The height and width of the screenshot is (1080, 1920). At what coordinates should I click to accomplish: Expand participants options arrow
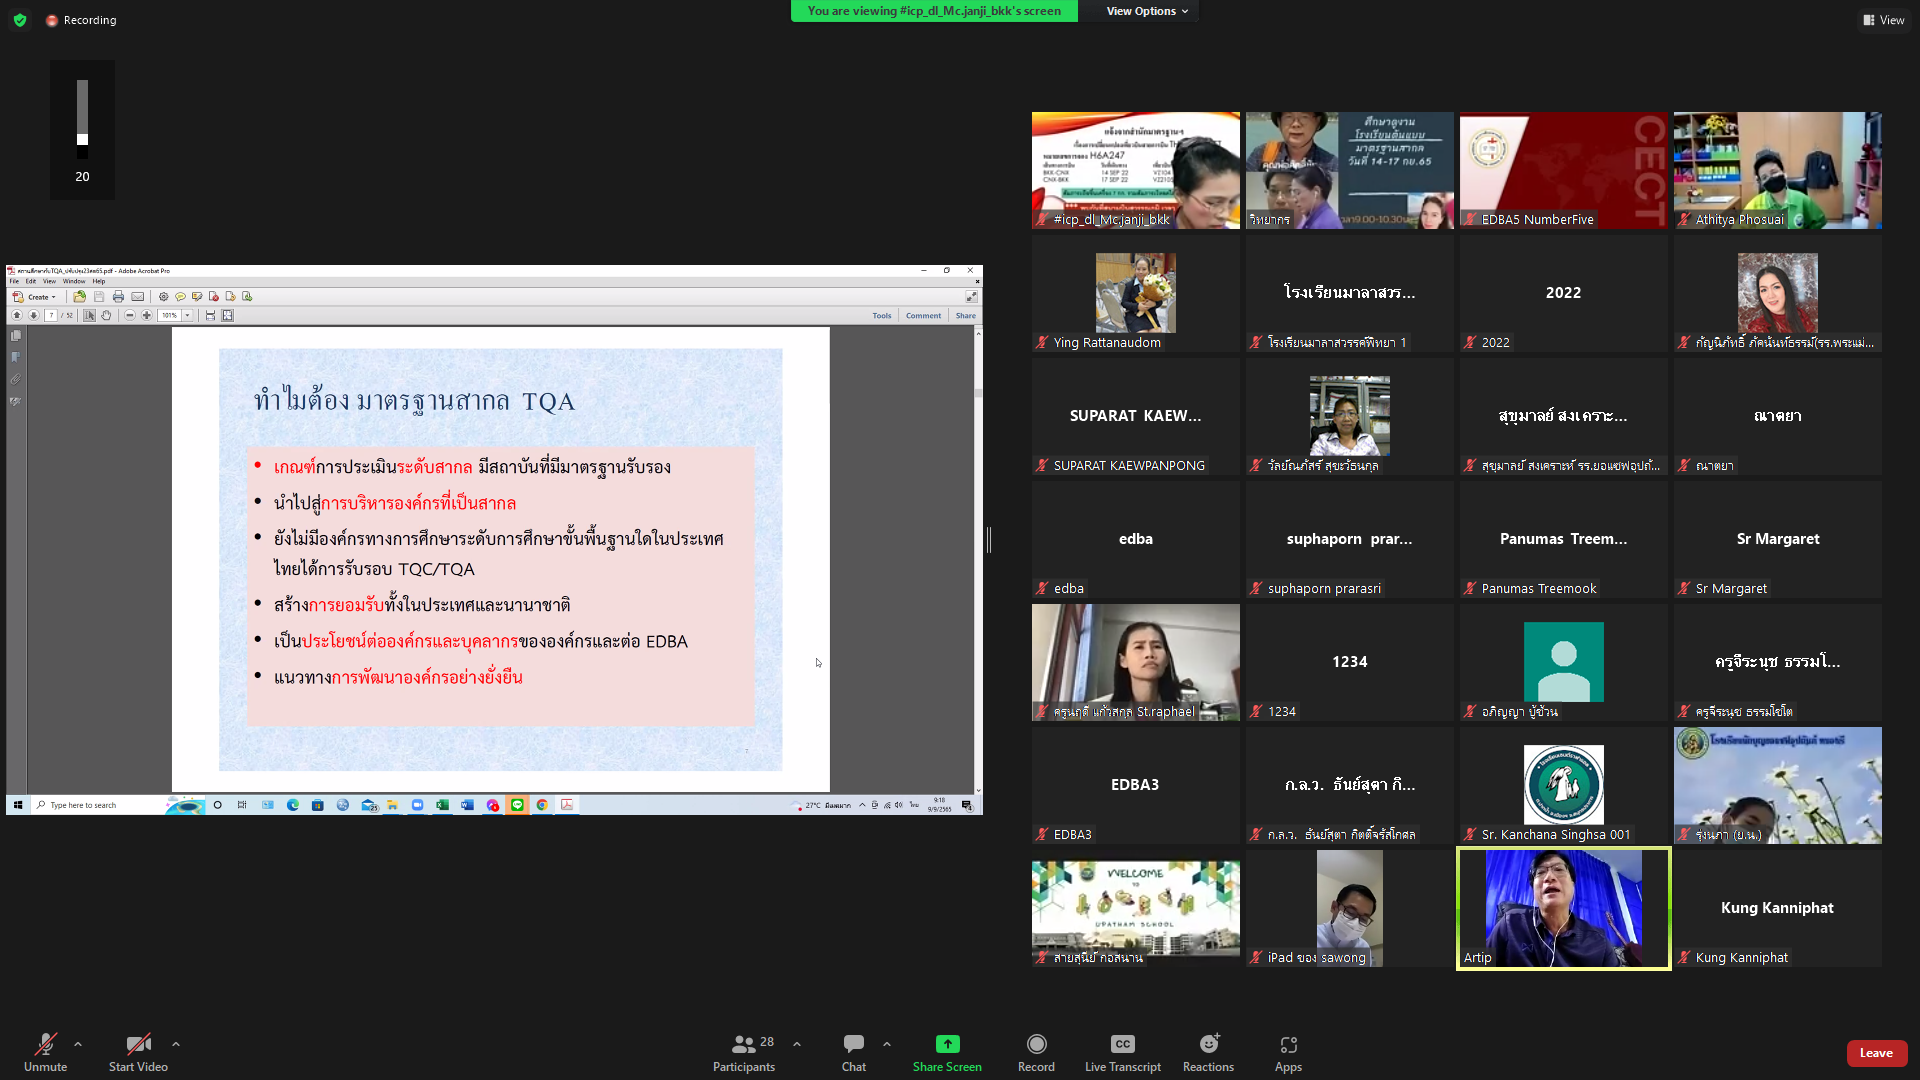[x=797, y=1044]
